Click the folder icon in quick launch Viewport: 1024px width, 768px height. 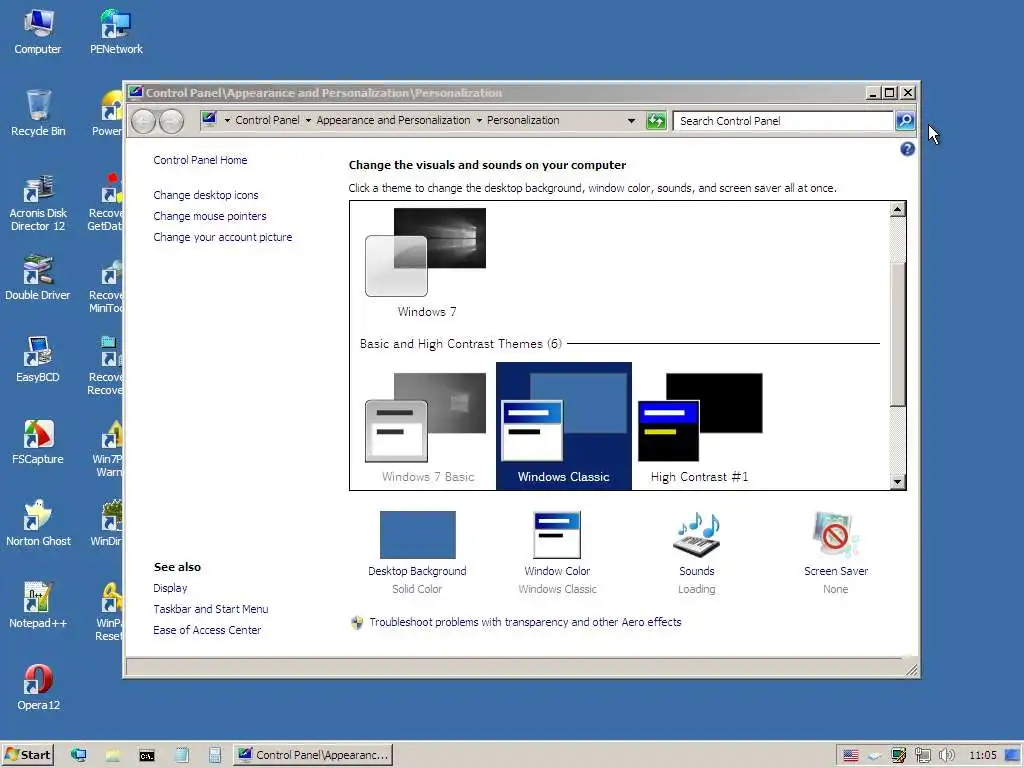[x=113, y=756]
